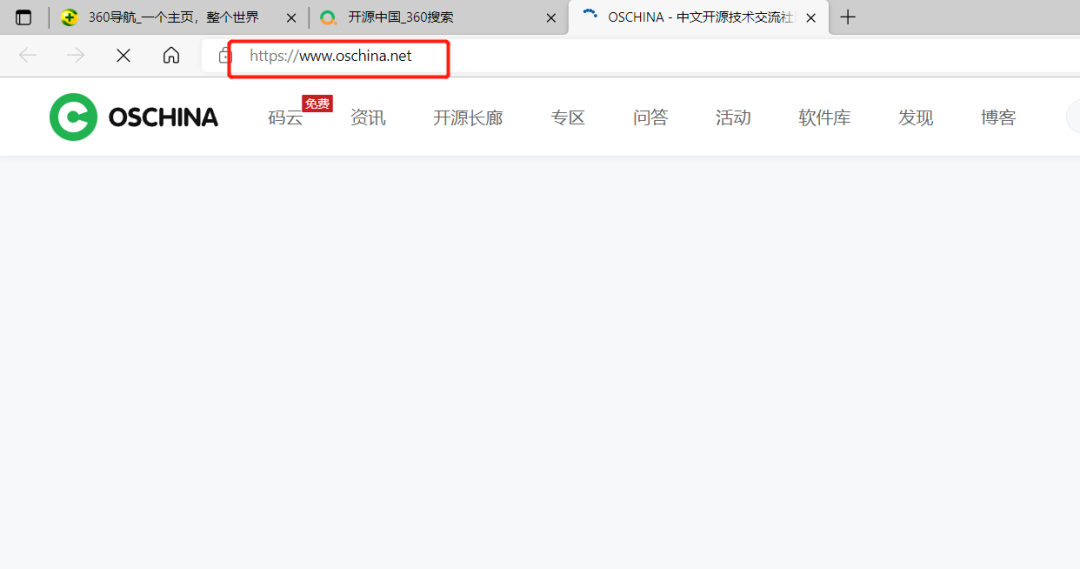This screenshot has height=569, width=1080.
Task: Open the 问答 section
Action: (x=650, y=118)
